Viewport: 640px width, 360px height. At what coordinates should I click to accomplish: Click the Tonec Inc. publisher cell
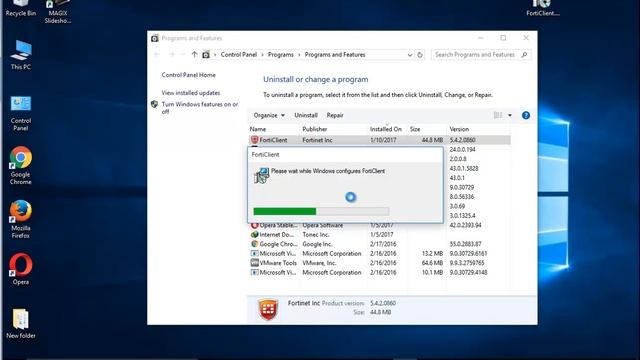(x=316, y=235)
